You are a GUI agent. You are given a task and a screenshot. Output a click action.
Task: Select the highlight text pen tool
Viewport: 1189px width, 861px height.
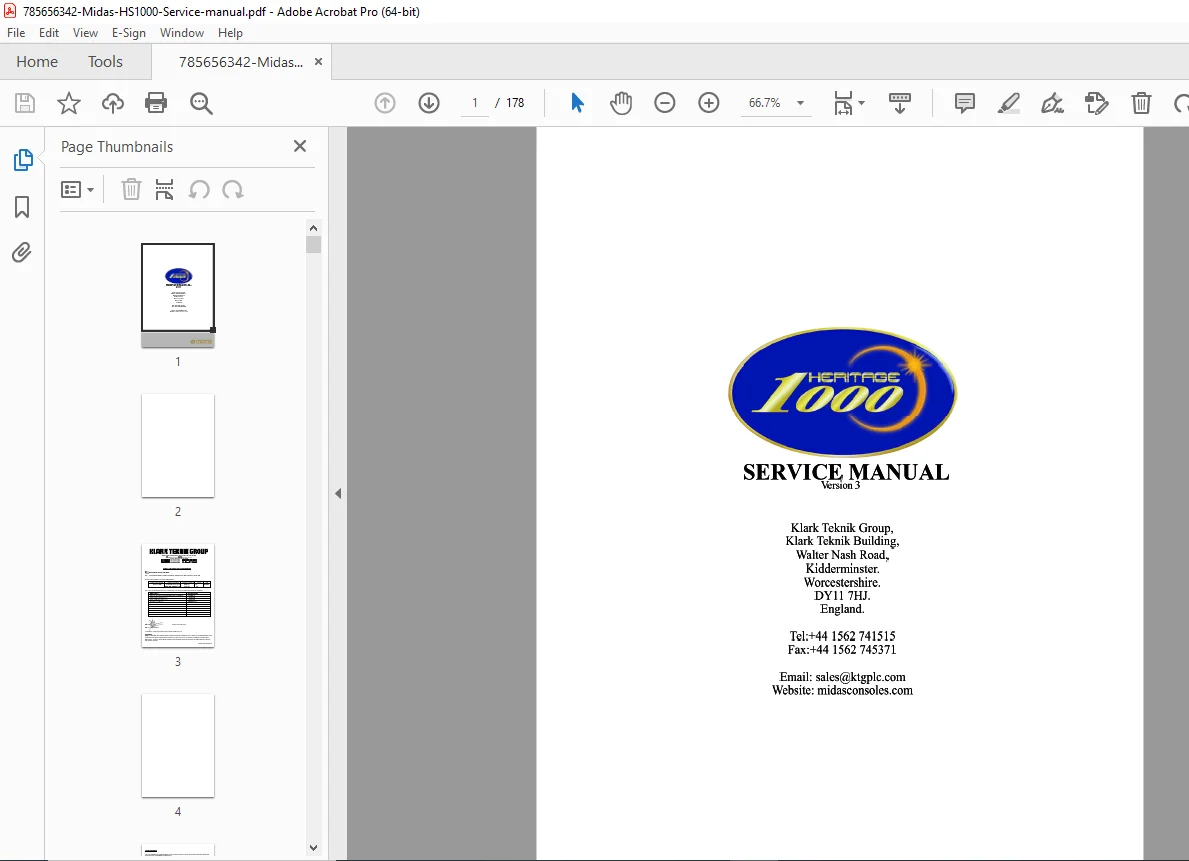(x=1009, y=102)
